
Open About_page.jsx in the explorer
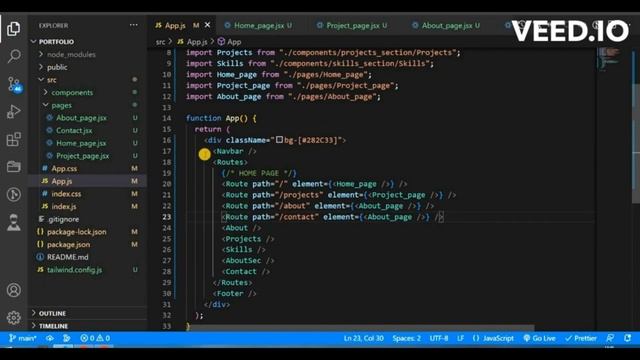pos(81,118)
